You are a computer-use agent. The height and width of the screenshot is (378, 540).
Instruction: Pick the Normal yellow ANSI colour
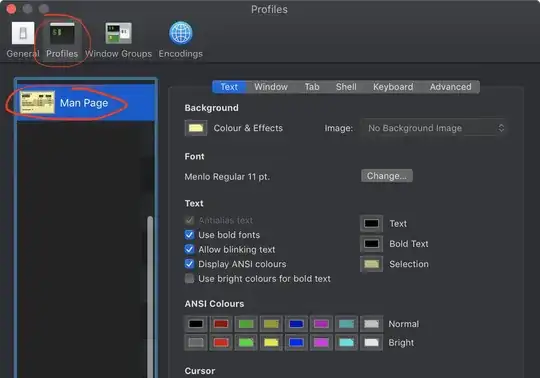pos(271,324)
